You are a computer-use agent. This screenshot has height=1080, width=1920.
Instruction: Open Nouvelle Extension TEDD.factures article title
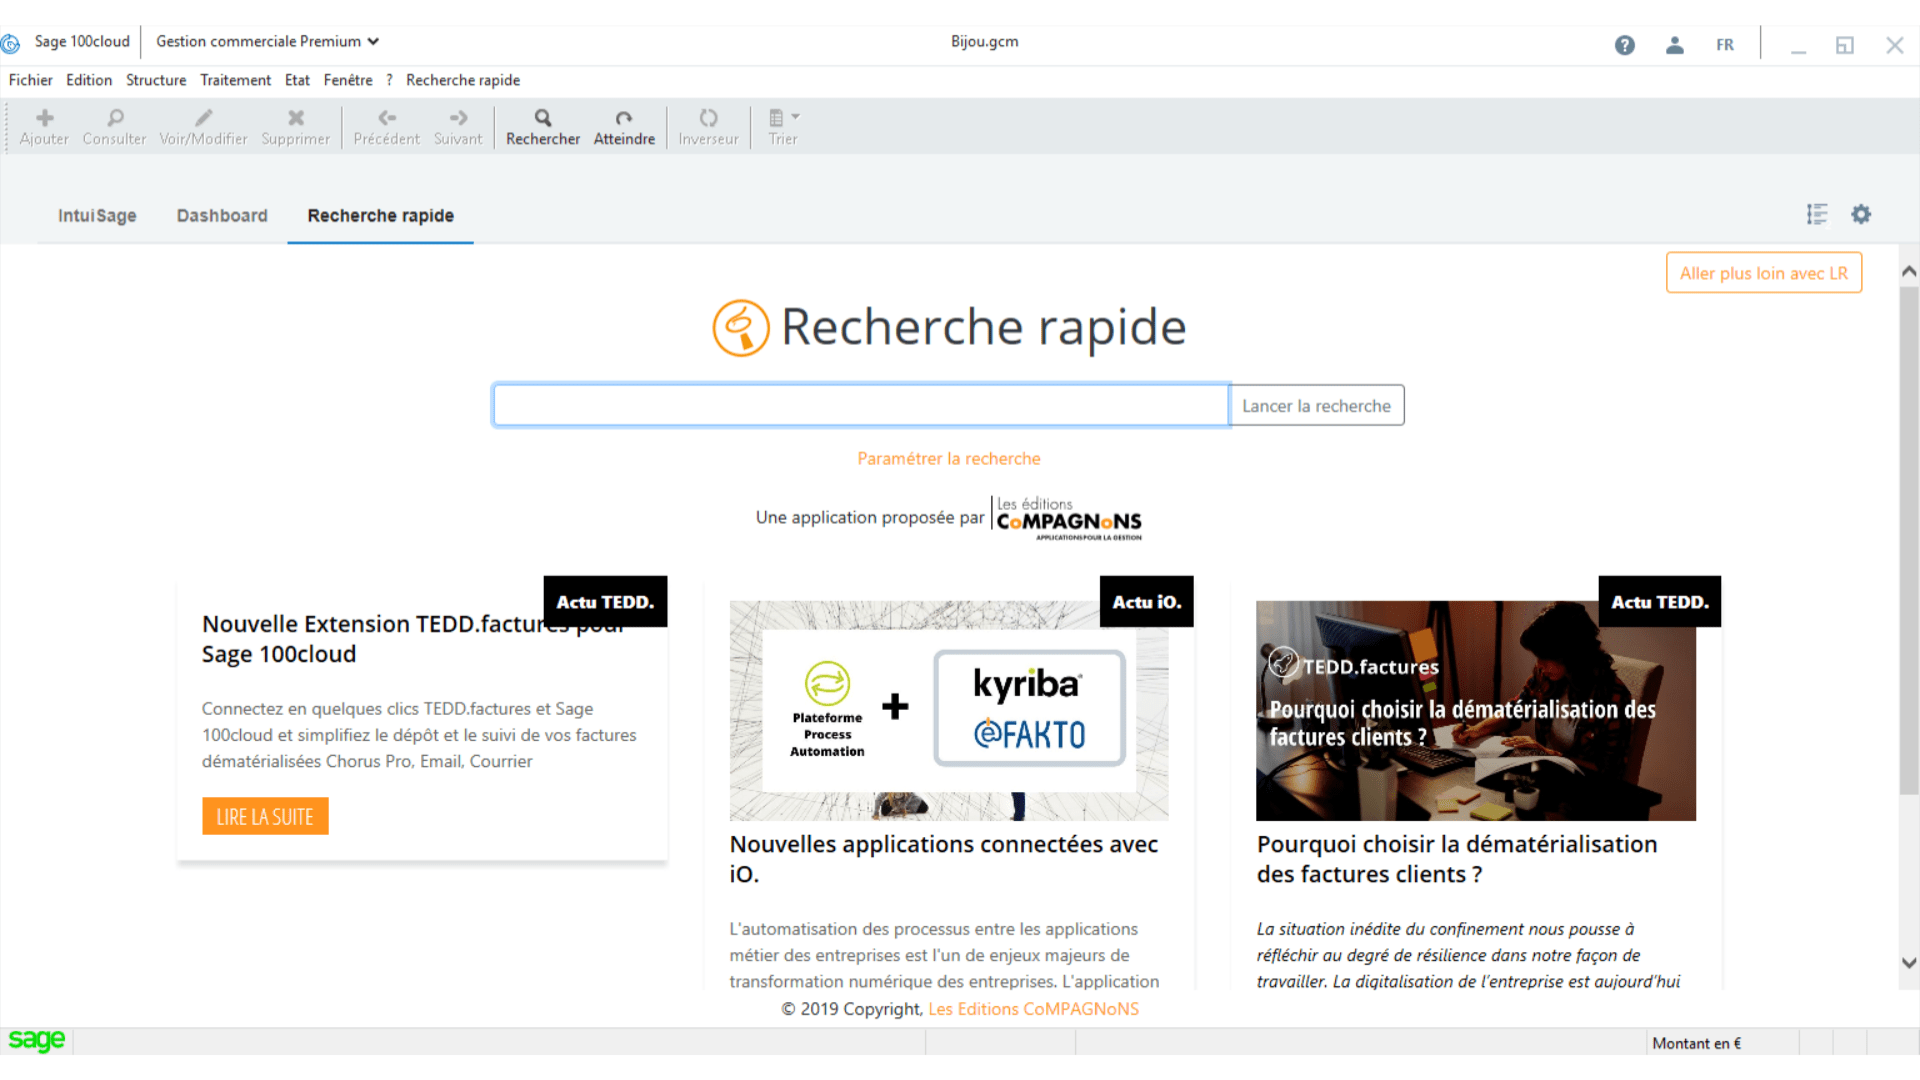pyautogui.click(x=414, y=639)
